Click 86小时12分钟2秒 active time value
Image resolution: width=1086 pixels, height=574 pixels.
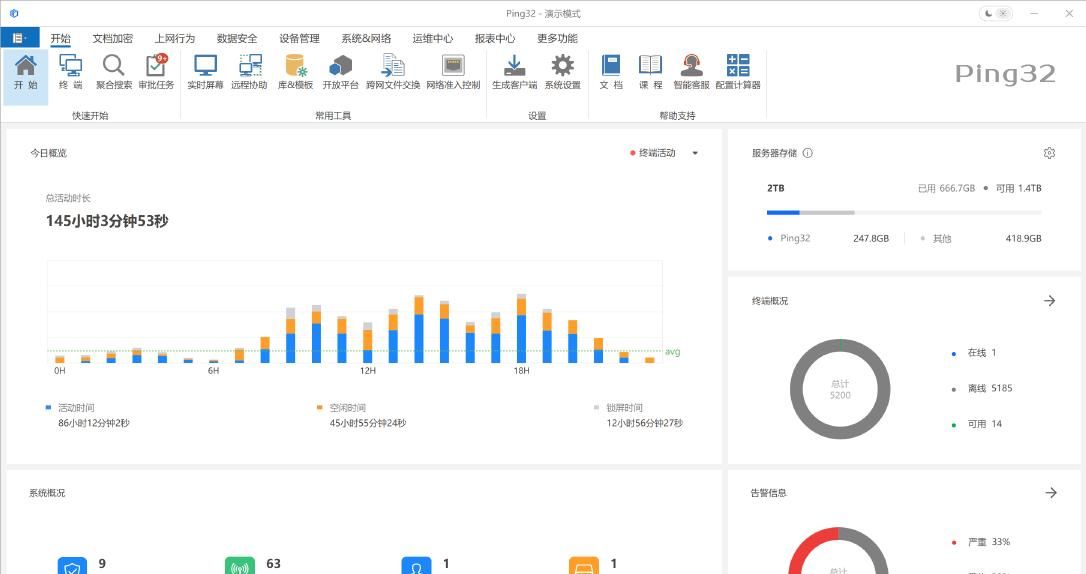(x=94, y=423)
